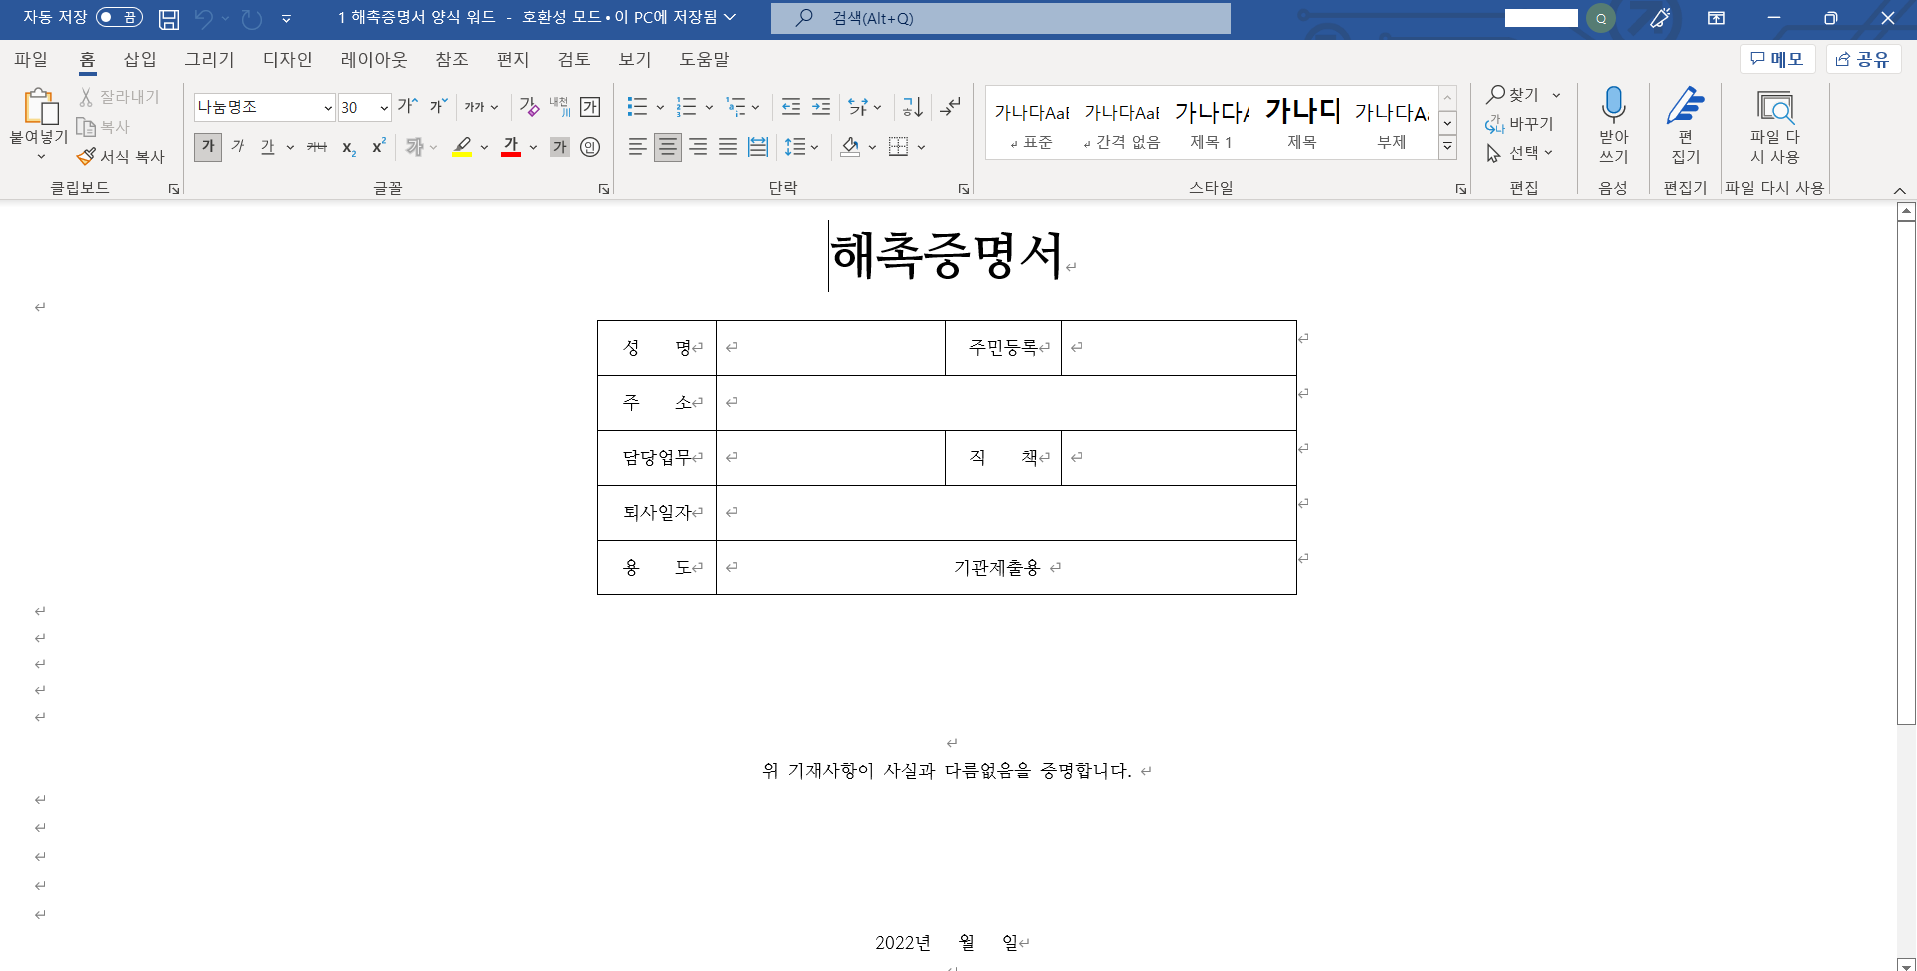1917x971 pixels.
Task: Toggle center alignment button
Action: tap(668, 147)
